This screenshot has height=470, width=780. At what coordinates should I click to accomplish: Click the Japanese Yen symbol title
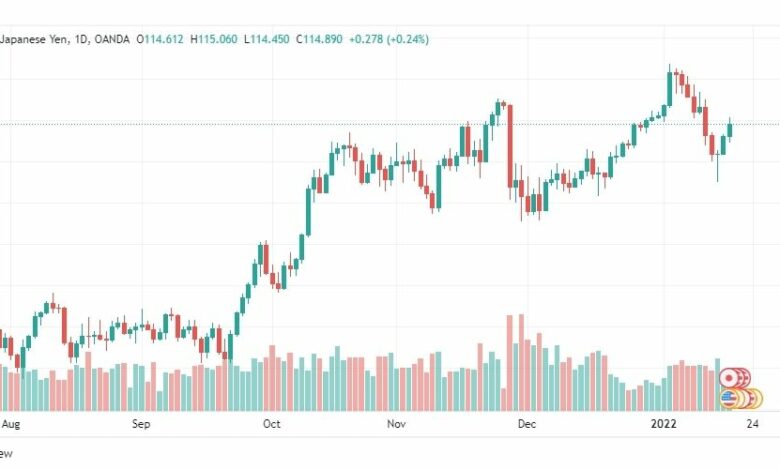(33, 39)
